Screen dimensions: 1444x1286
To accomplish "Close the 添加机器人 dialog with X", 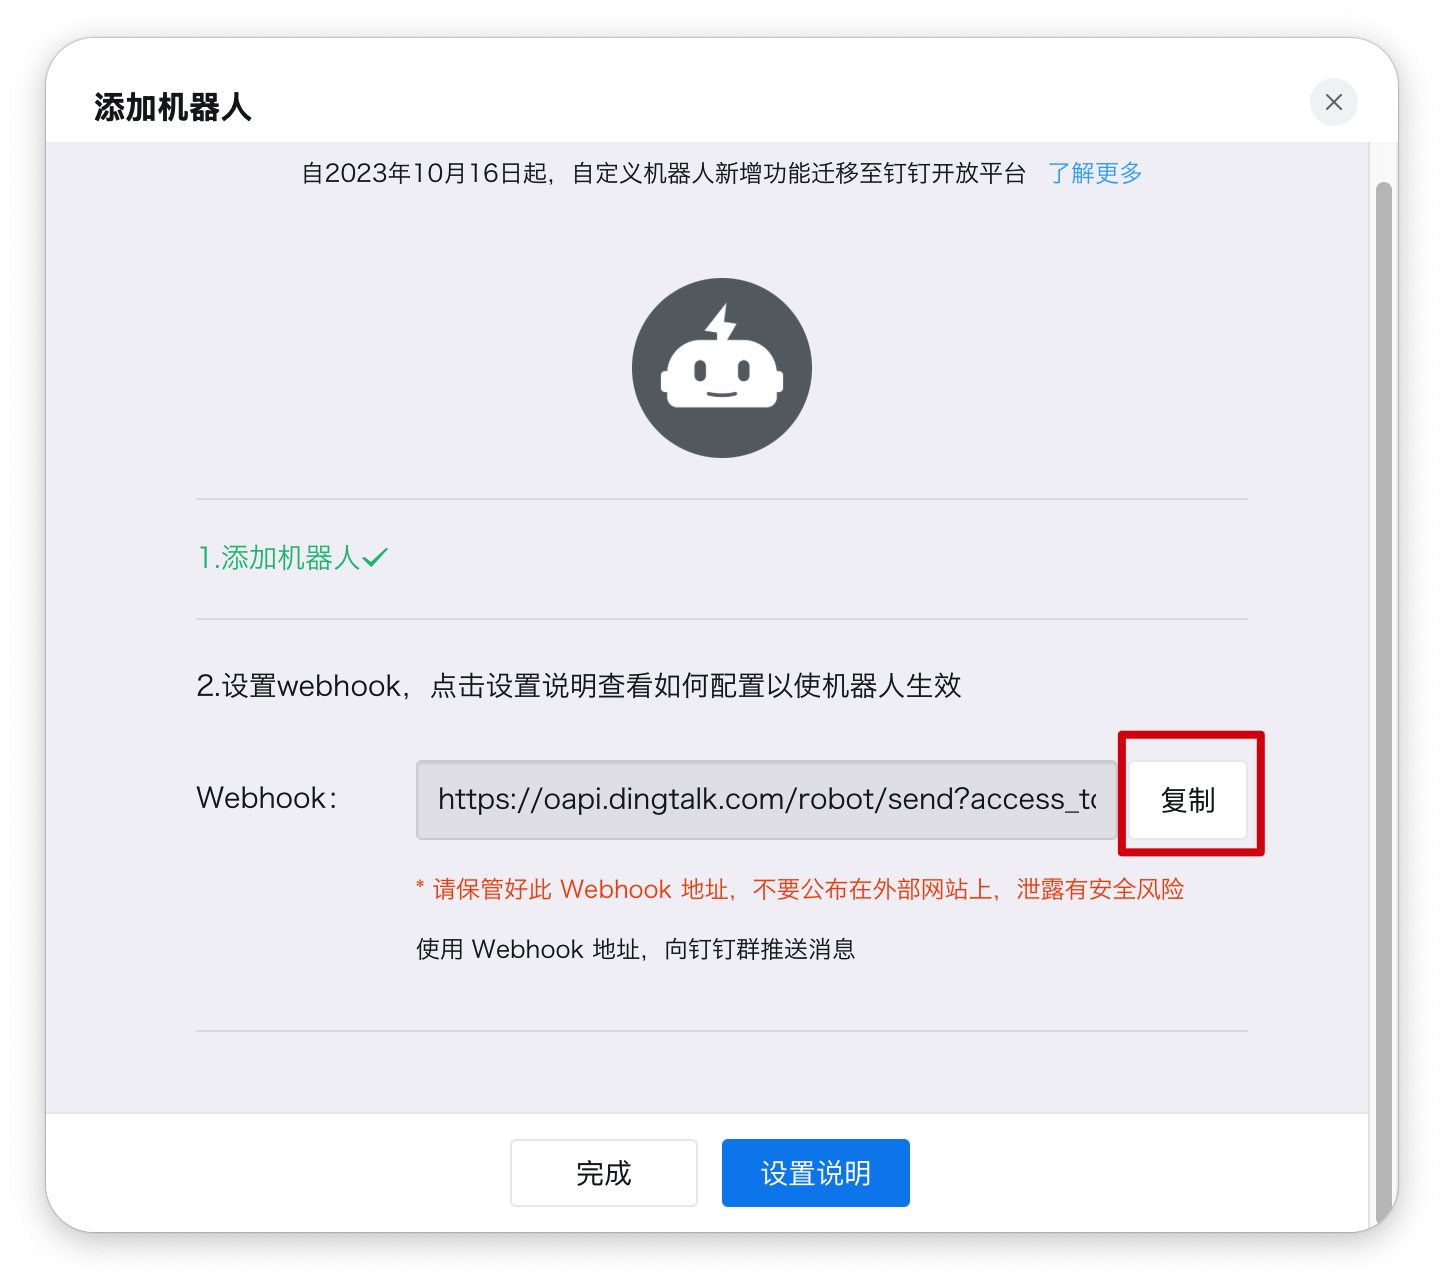I will pos(1333,102).
